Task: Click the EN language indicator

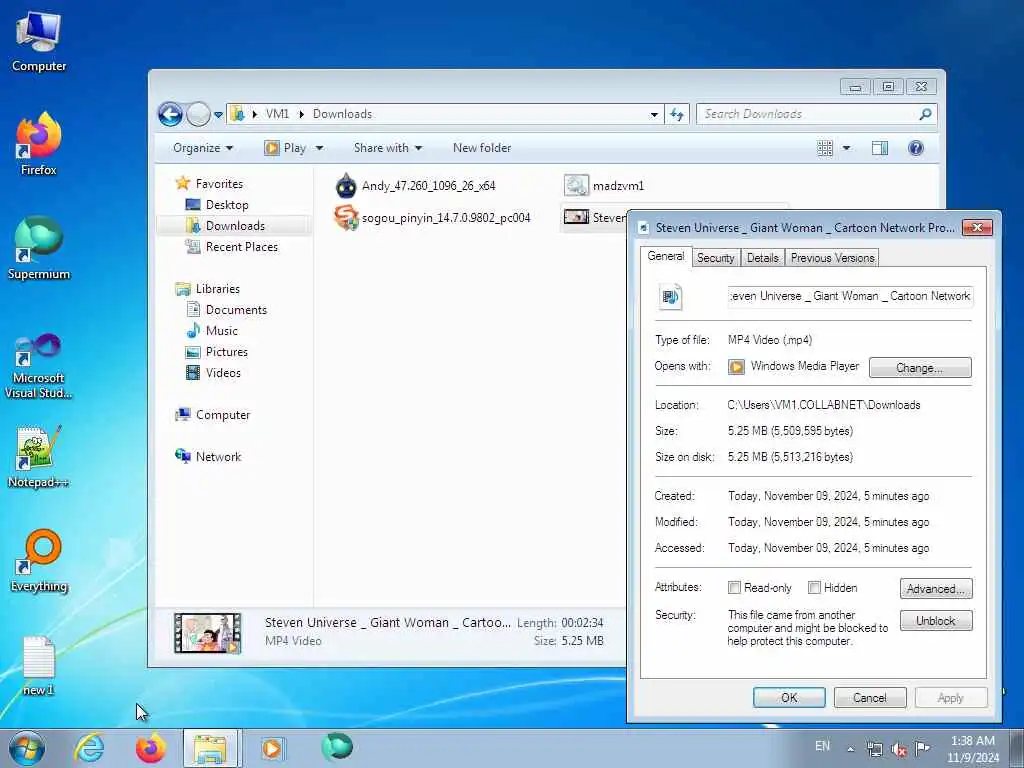Action: [822, 746]
